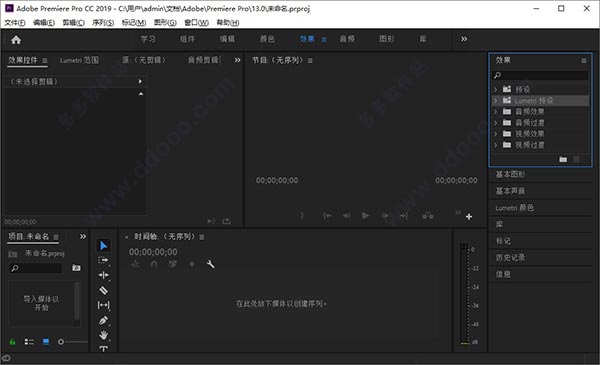The image size is (600, 365).
Task: Open the 序列(S) menu
Action: coord(103,23)
